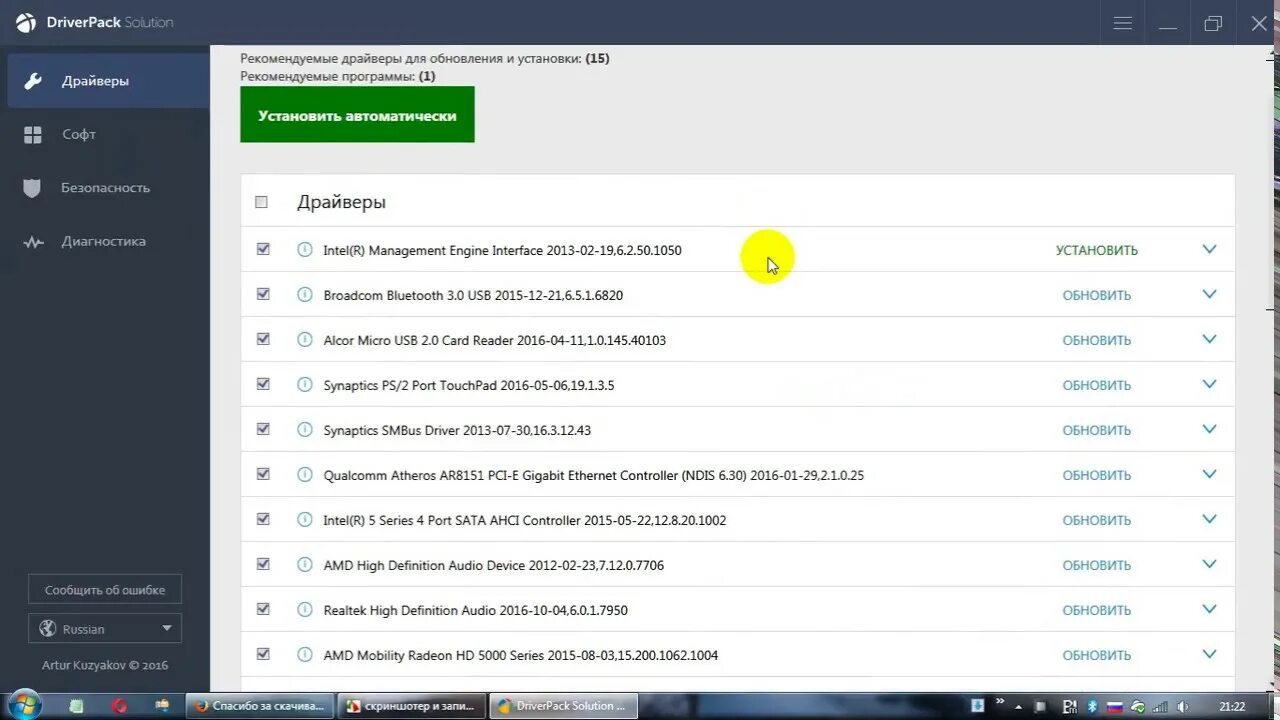Show info icon for Synaptics PS/2 TouchPad
This screenshot has height=720, width=1280.
[x=305, y=385]
